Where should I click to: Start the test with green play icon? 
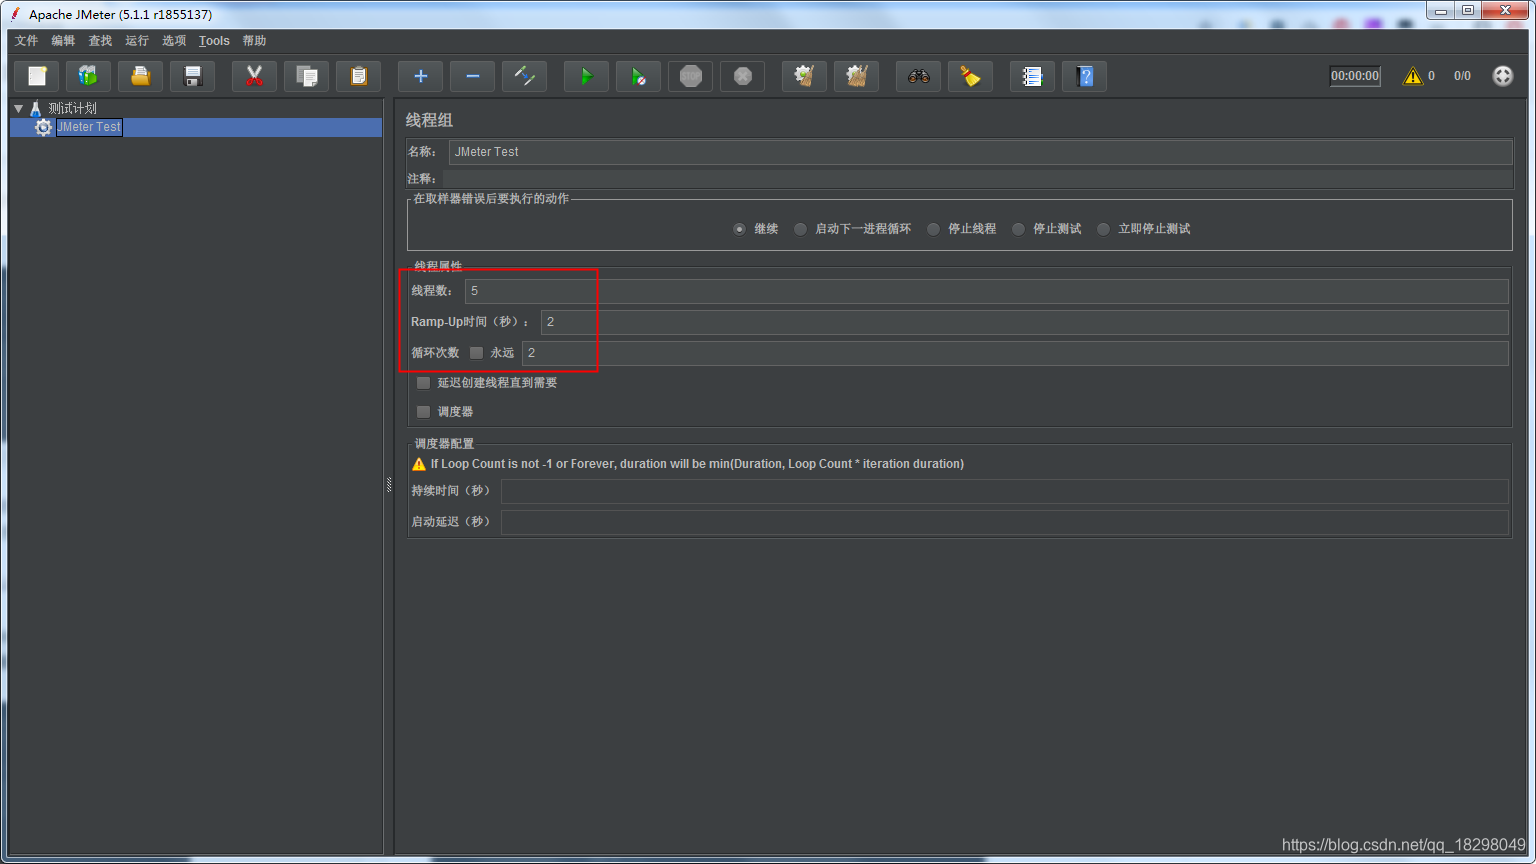point(587,76)
